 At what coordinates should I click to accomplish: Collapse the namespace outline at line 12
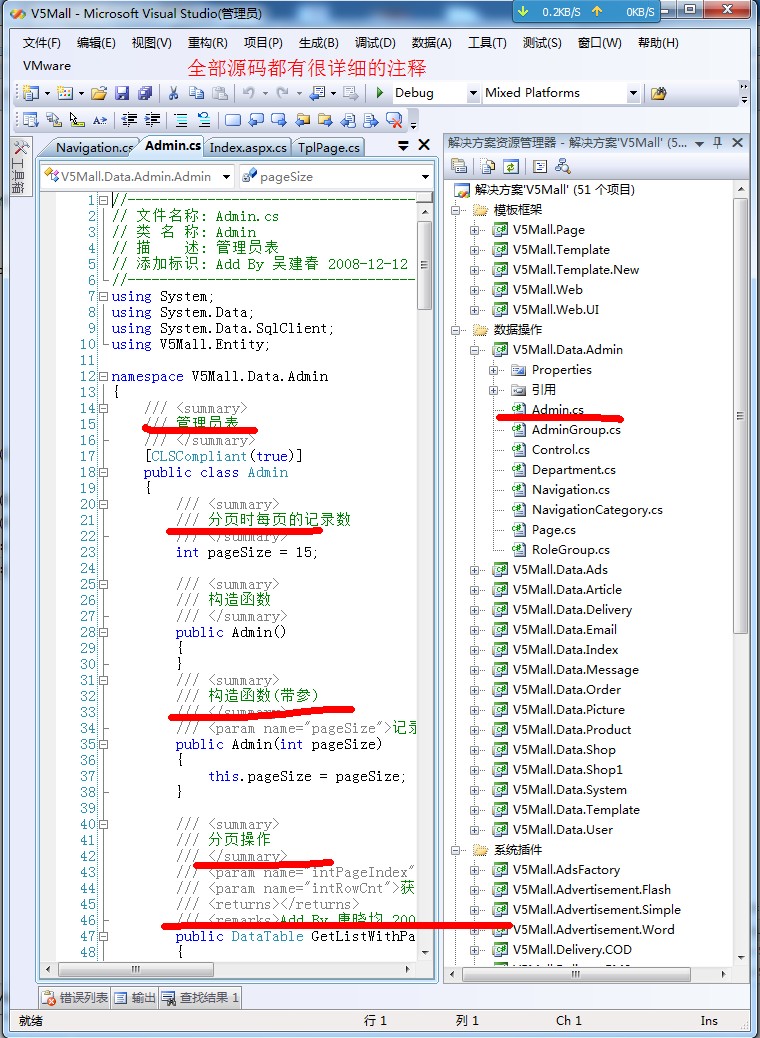(103, 376)
